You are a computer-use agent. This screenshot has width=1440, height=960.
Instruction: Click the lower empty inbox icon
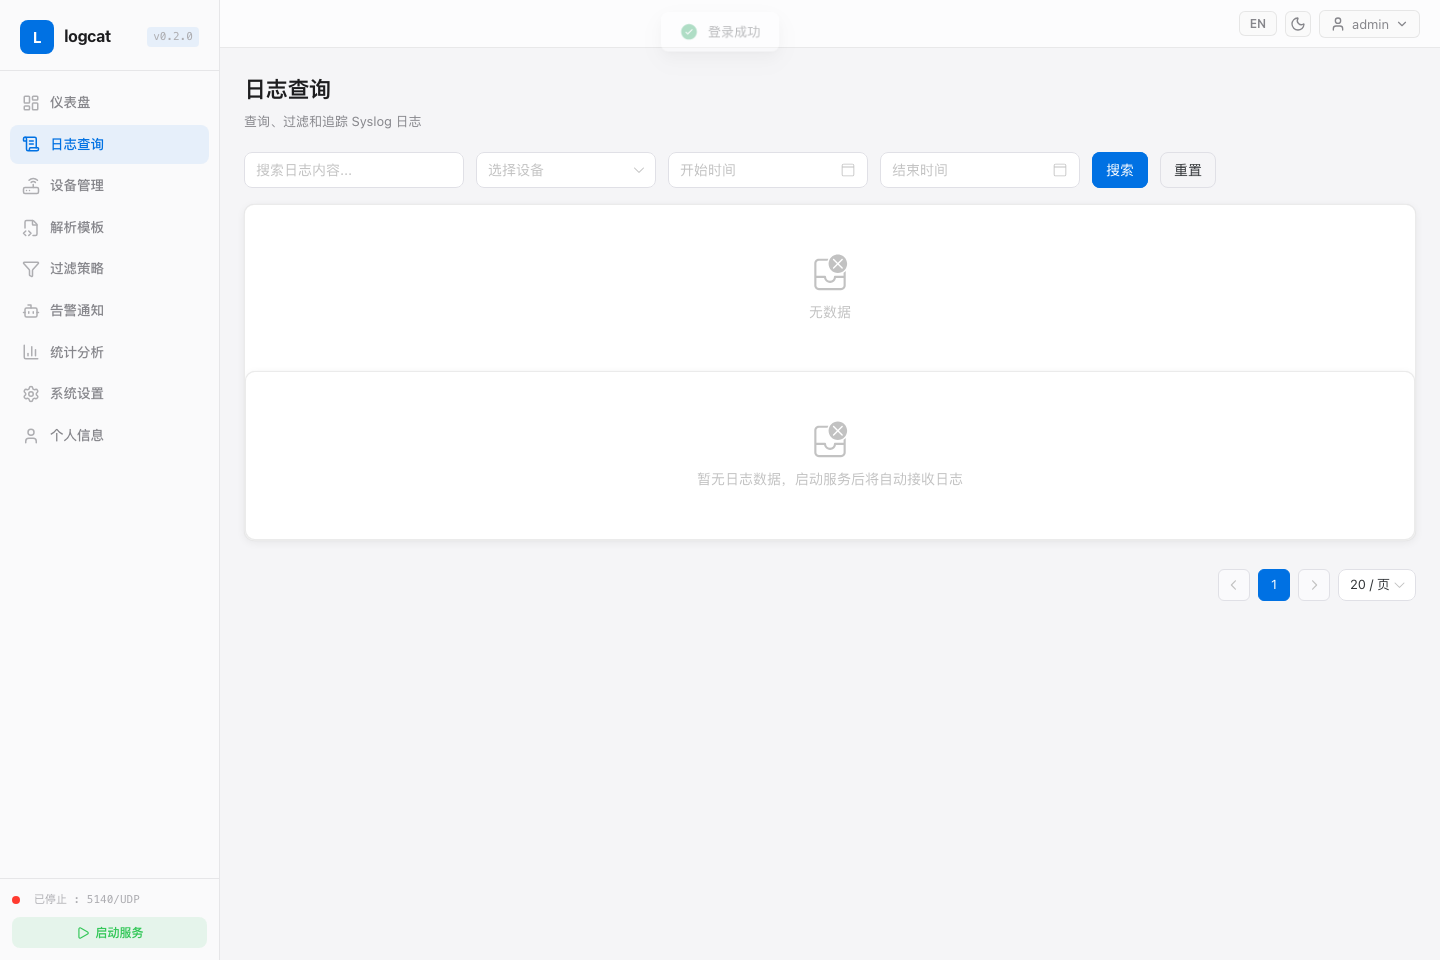pos(830,440)
